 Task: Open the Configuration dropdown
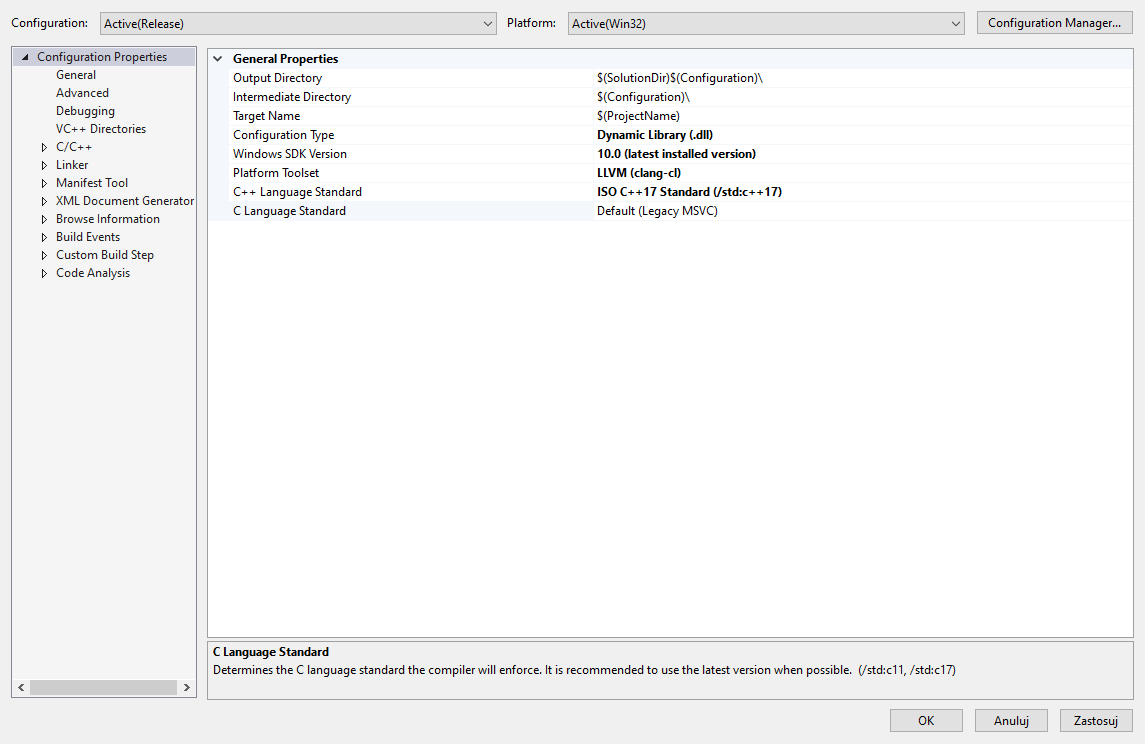coord(298,23)
